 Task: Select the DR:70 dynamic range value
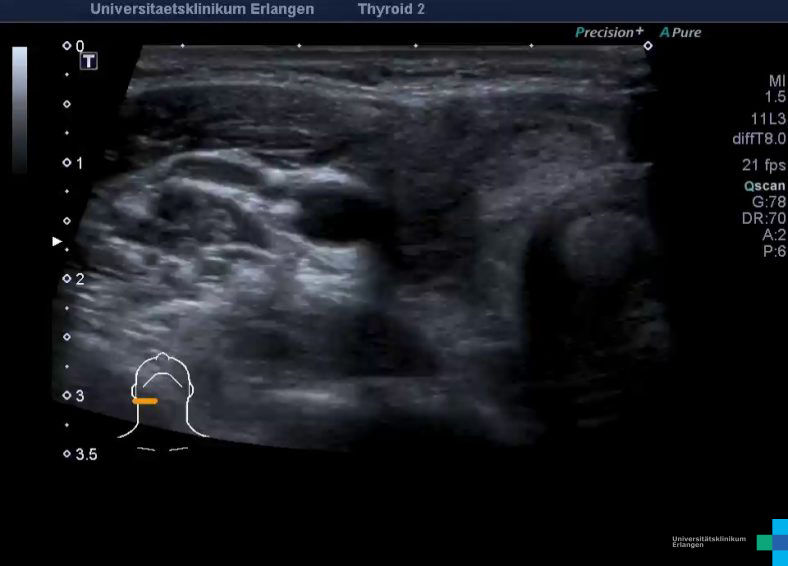click(x=766, y=218)
